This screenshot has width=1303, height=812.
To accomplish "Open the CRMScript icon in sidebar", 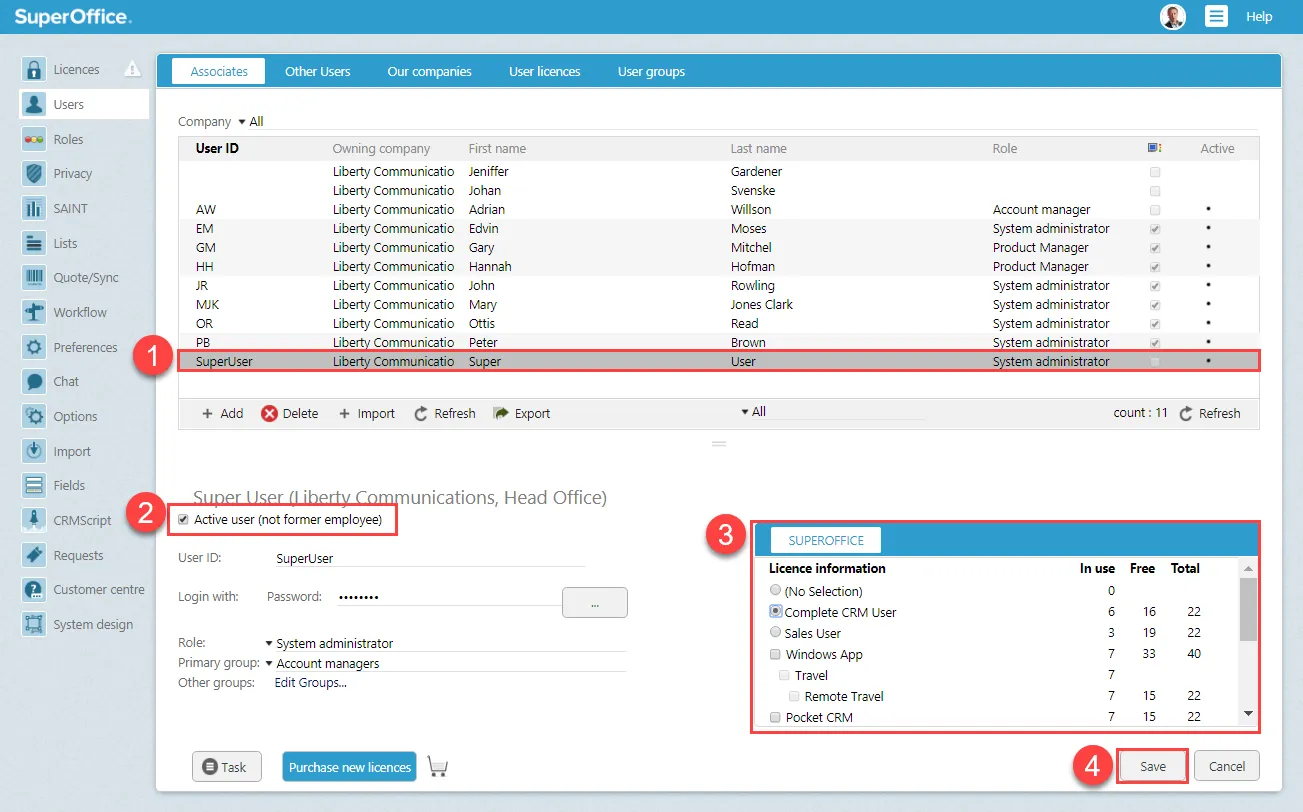I will pos(35,520).
